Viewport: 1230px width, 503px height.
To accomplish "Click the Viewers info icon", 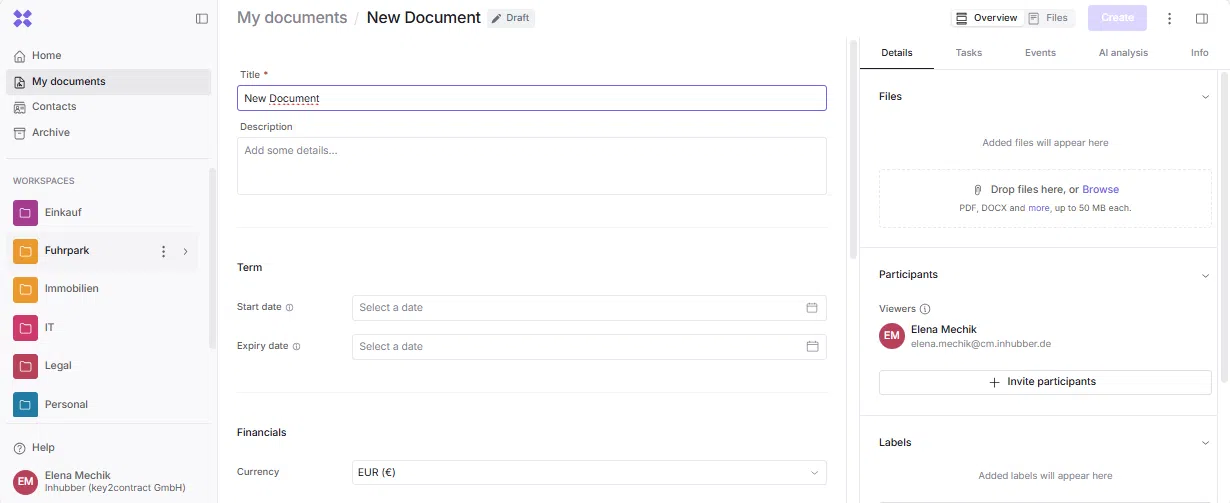I will pyautogui.click(x=925, y=309).
